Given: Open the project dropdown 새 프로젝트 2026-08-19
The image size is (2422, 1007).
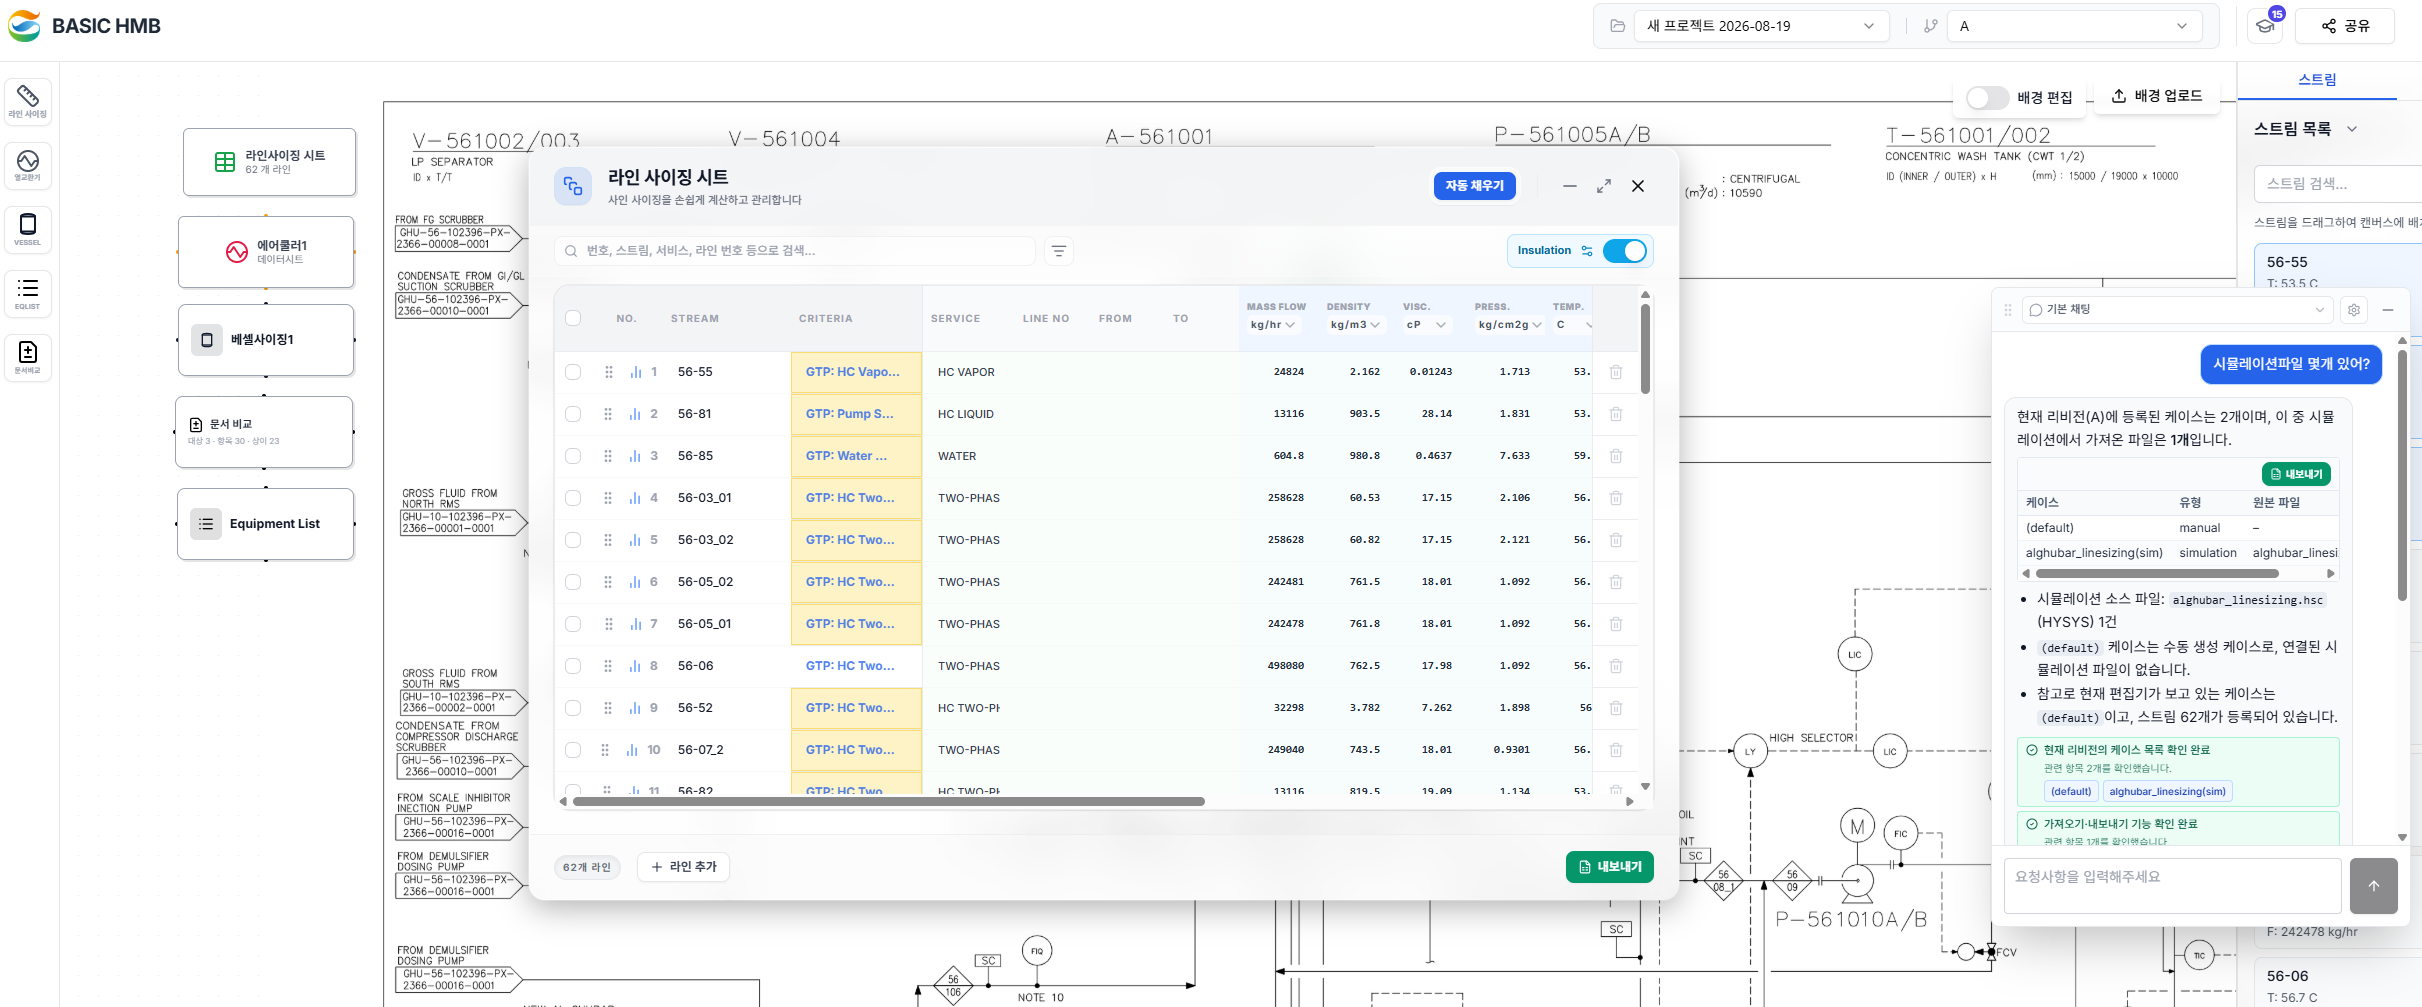Looking at the screenshot, I should point(1762,26).
